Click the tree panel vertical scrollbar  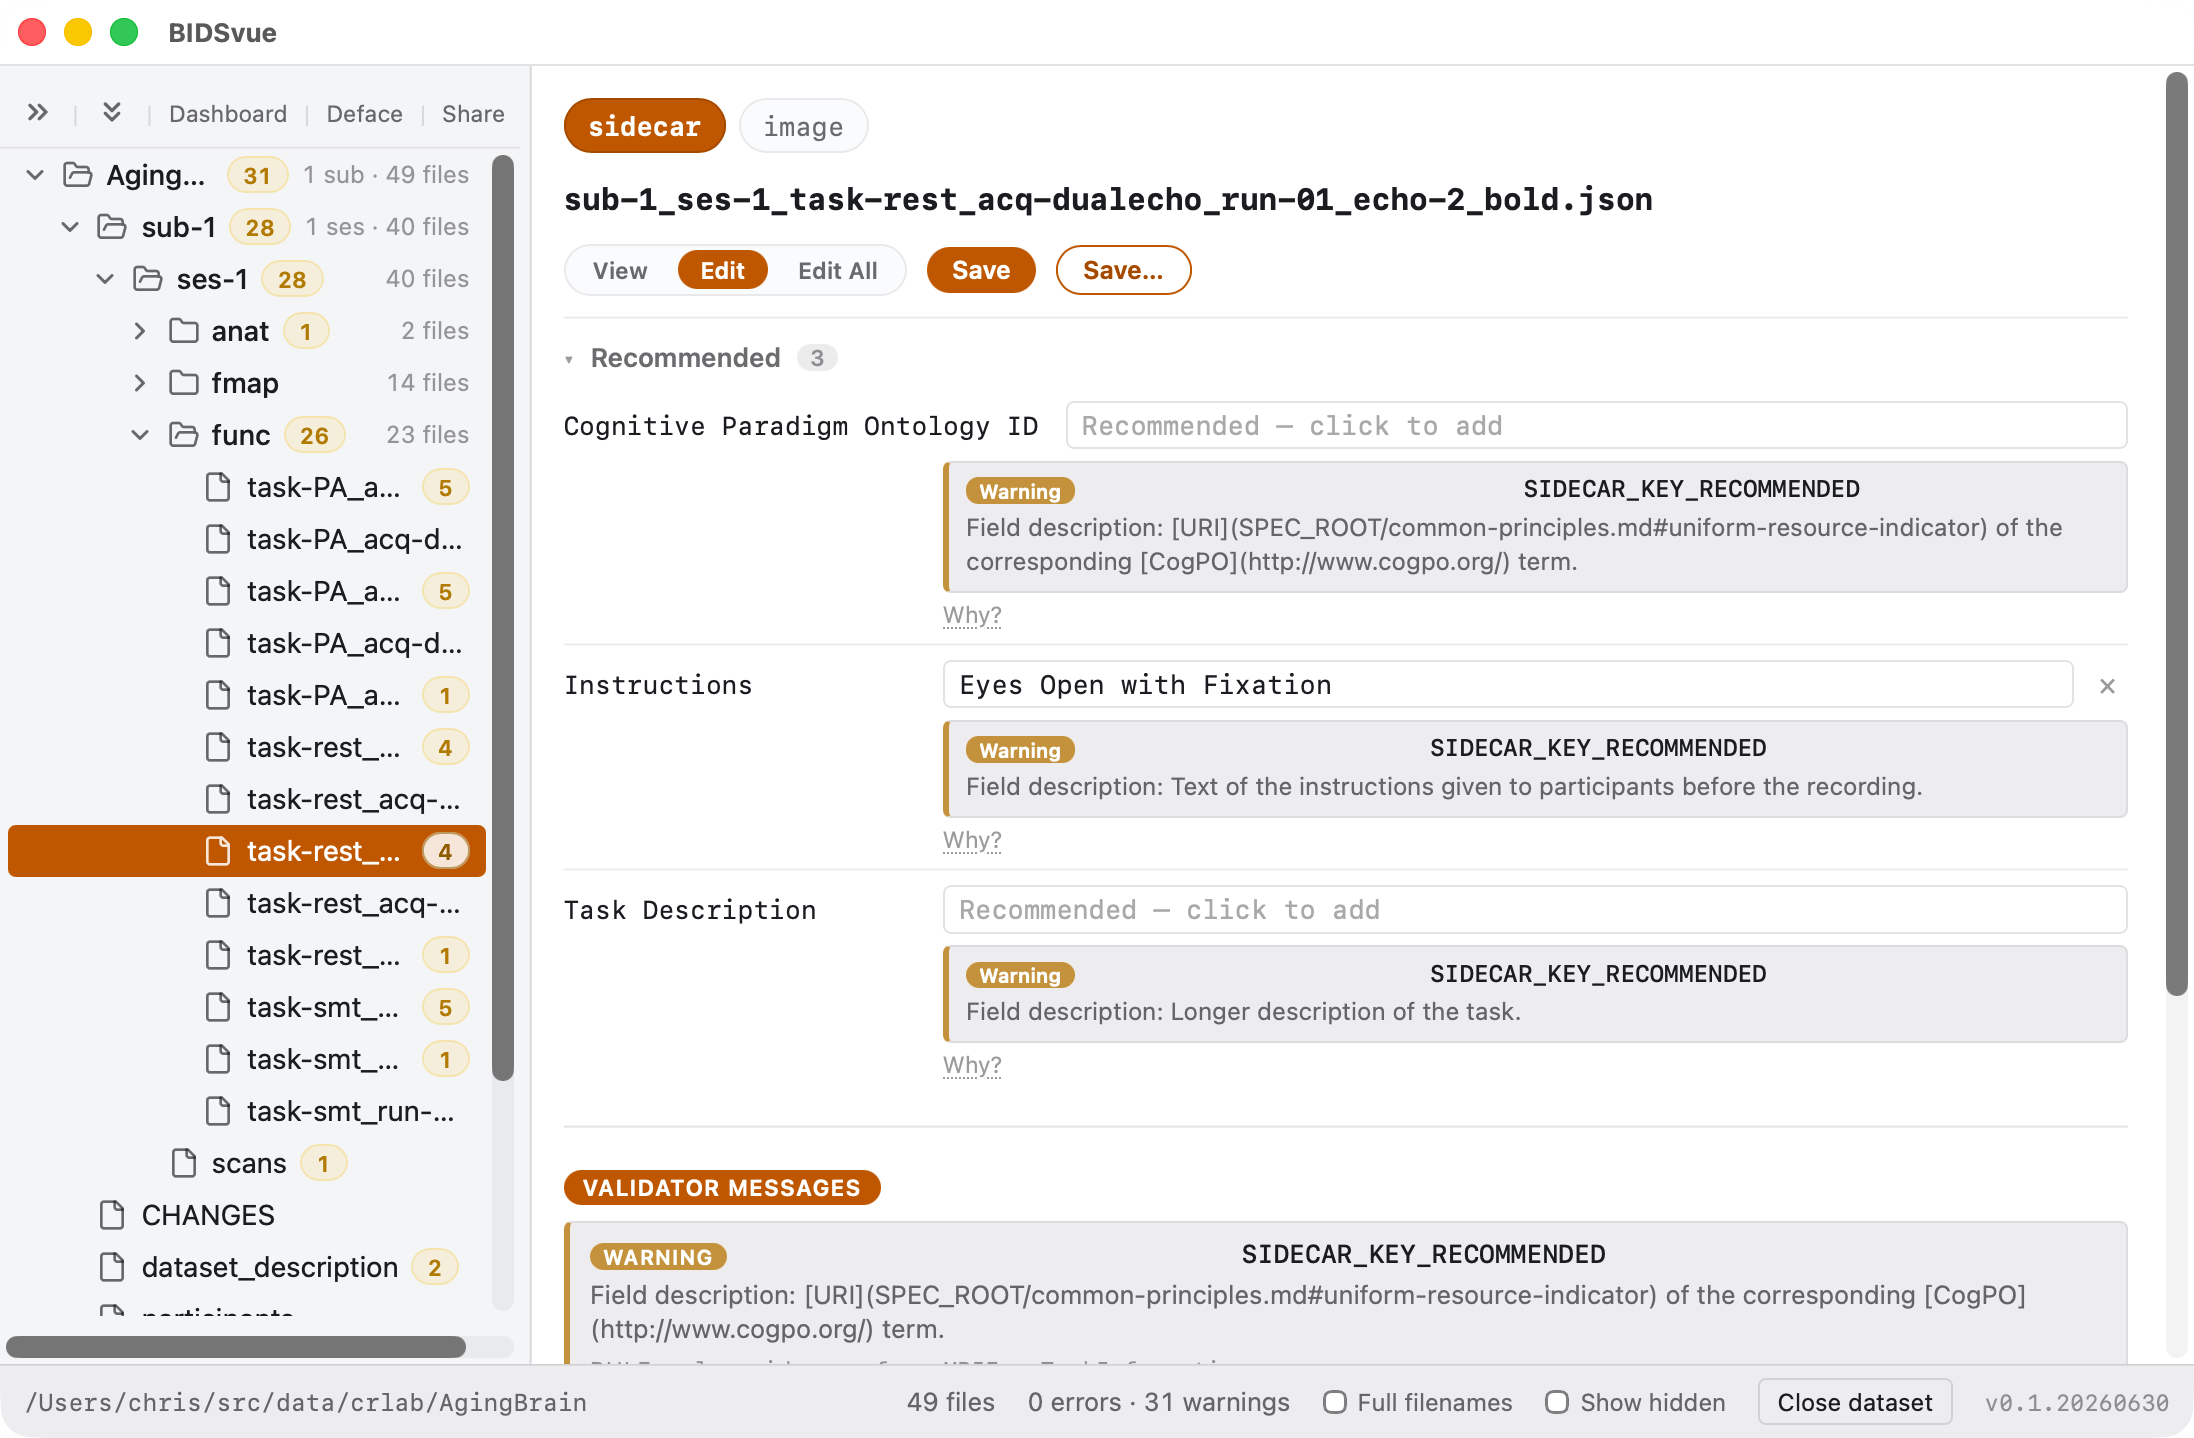tap(503, 618)
